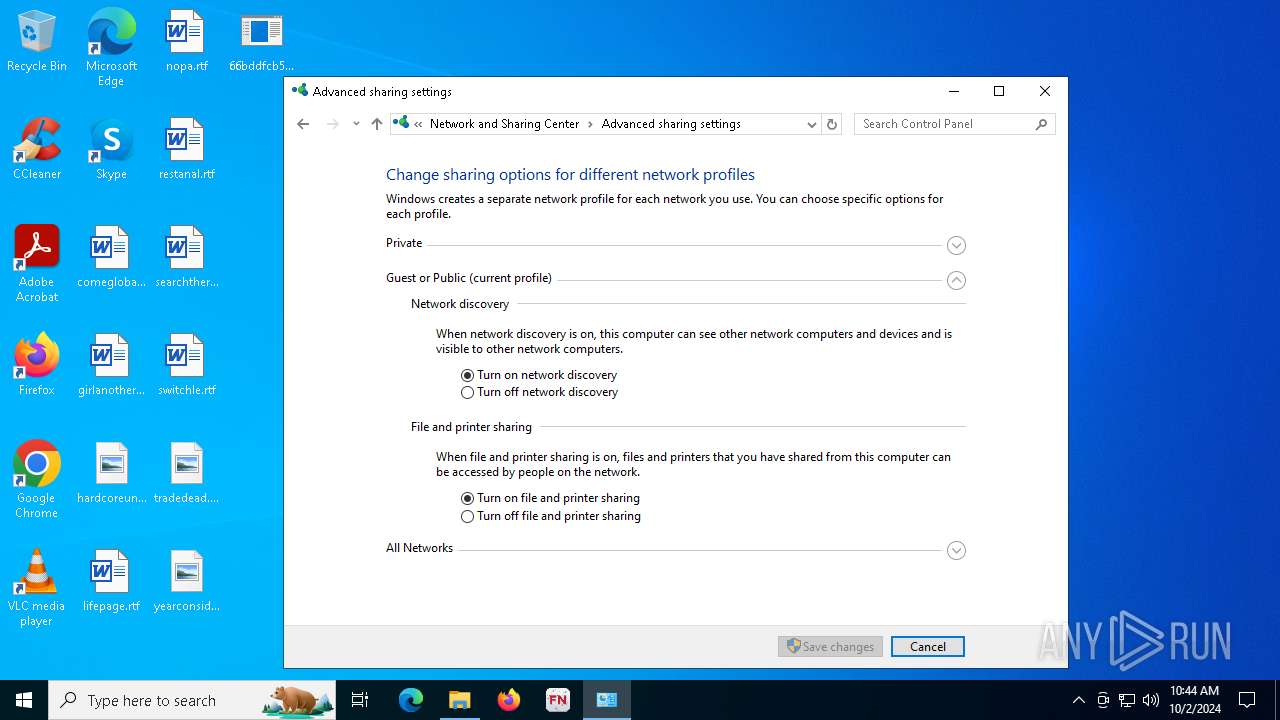Click the taskbar search box
This screenshot has height=720, width=1280.
click(192, 700)
